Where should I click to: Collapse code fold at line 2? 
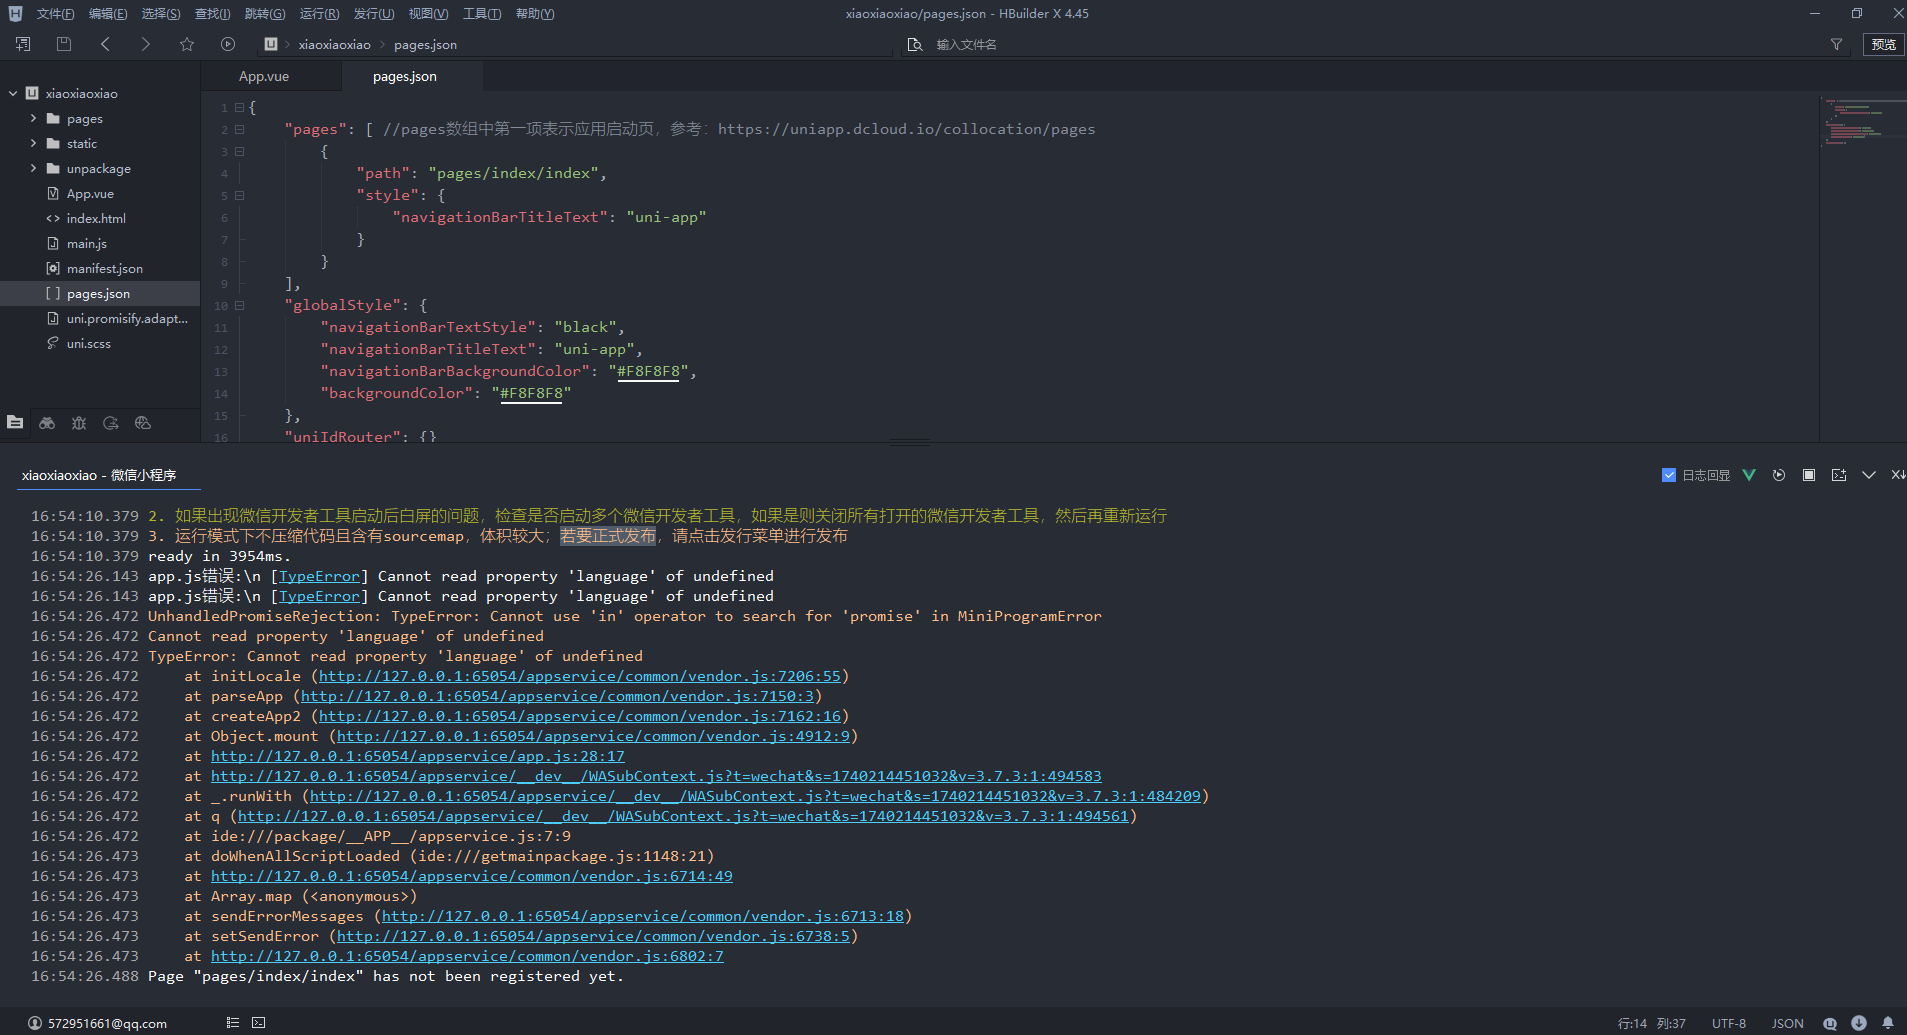coord(240,129)
